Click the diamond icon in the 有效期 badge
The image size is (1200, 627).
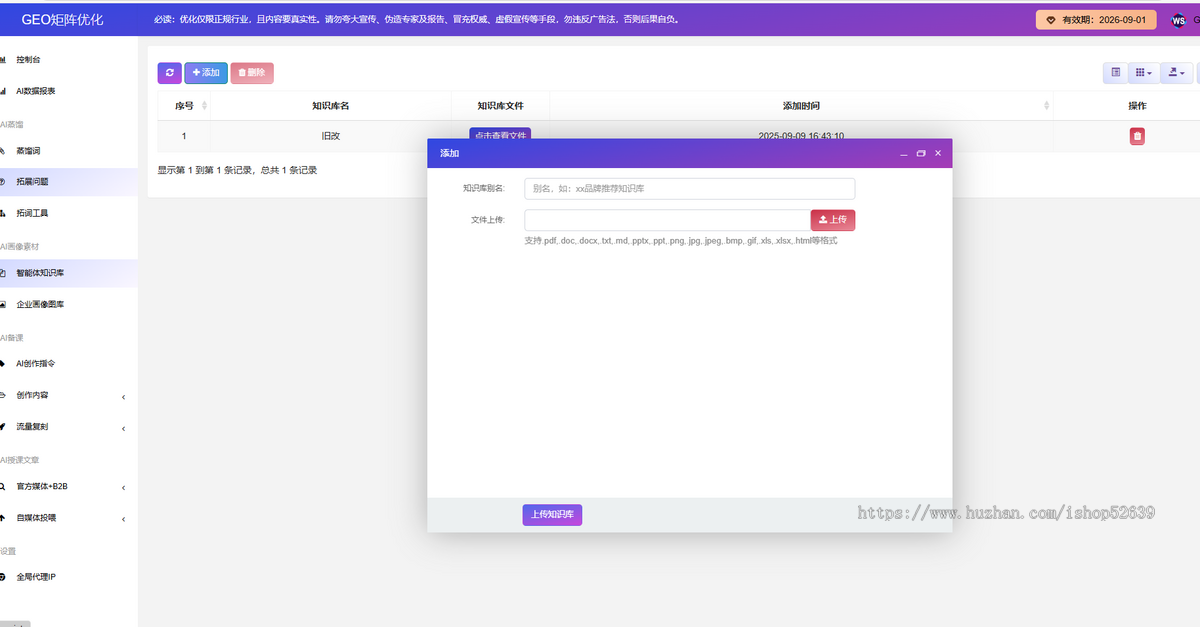point(1051,20)
